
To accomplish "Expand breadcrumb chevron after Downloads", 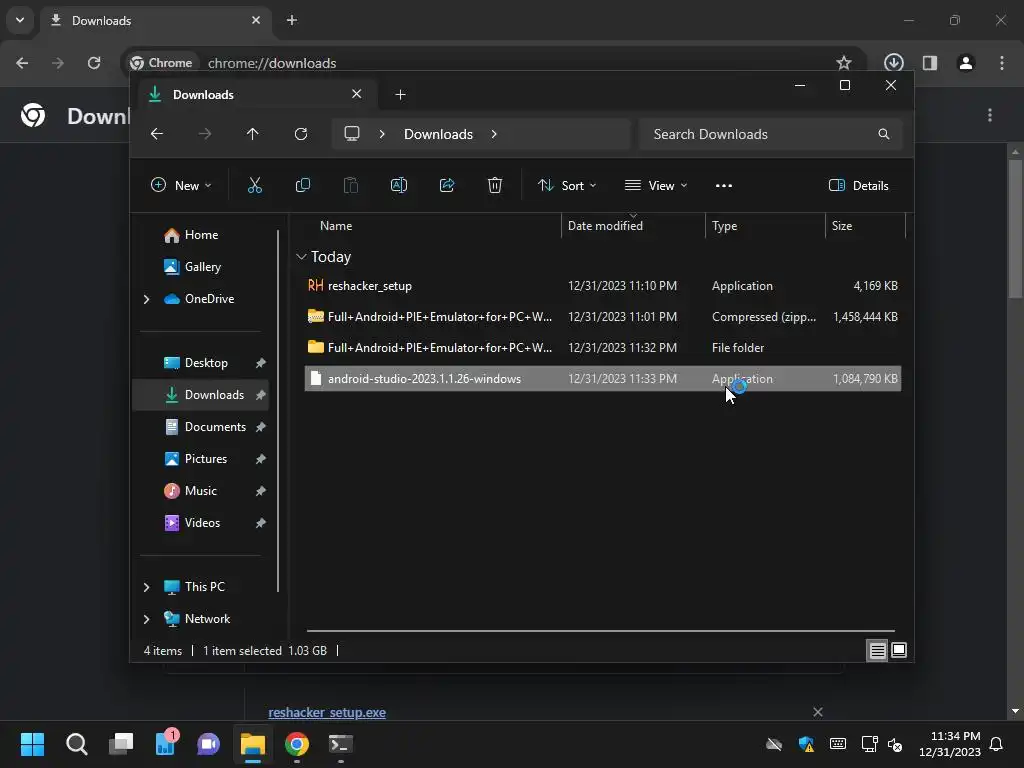I will point(494,134).
